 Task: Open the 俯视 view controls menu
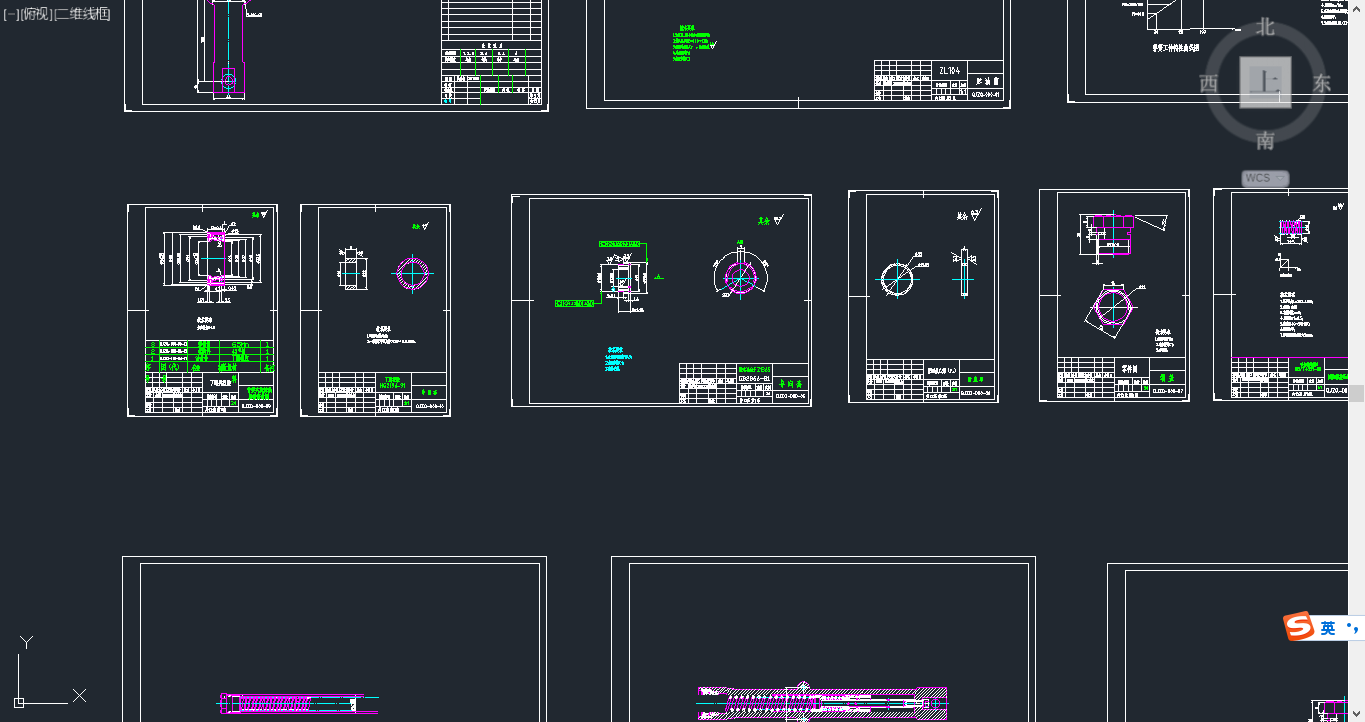35,13
